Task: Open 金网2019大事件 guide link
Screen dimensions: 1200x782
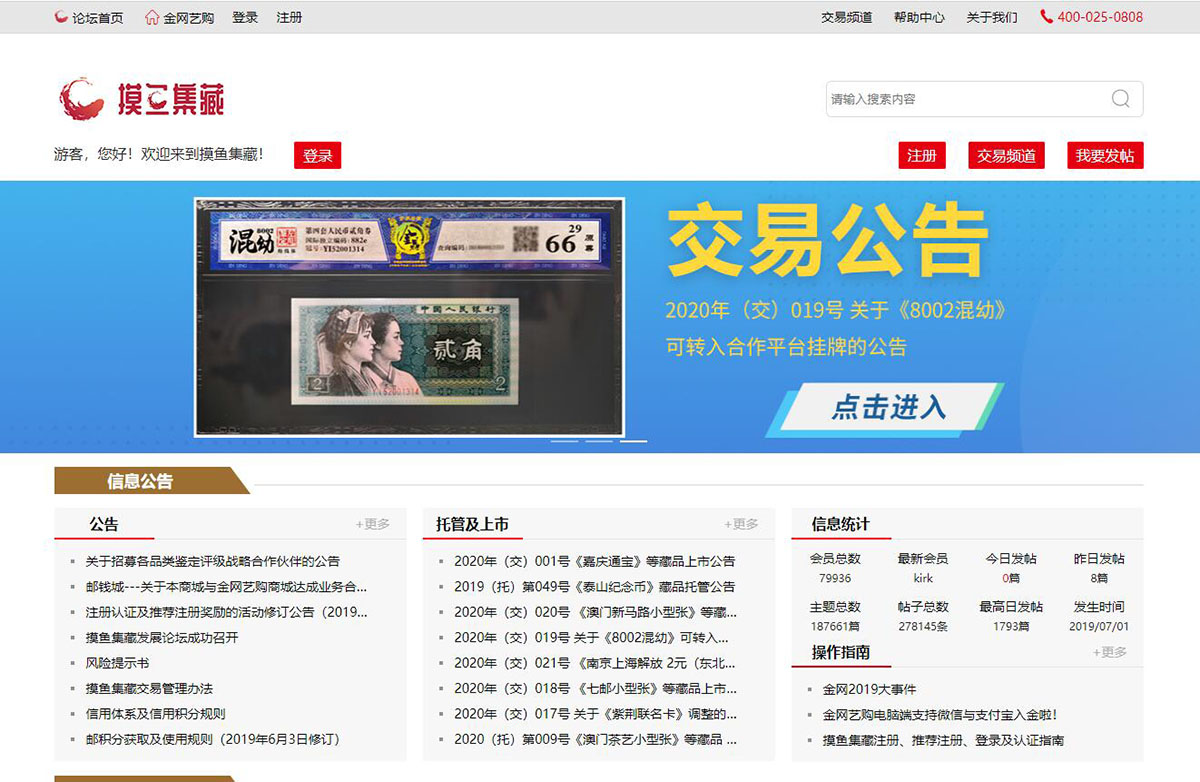Action: coord(869,689)
